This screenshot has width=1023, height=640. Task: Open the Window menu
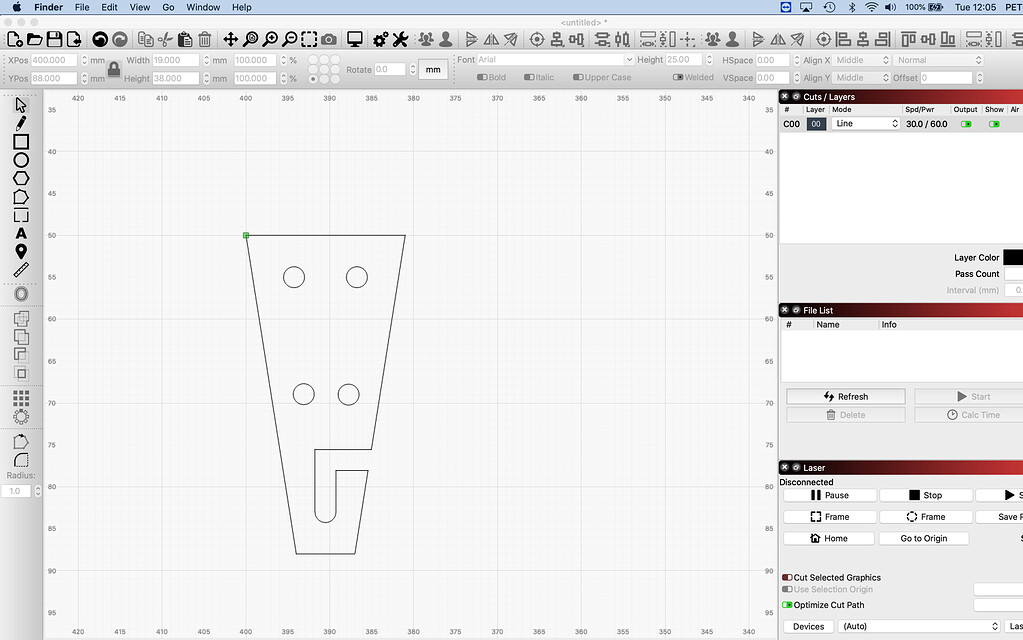pos(203,7)
